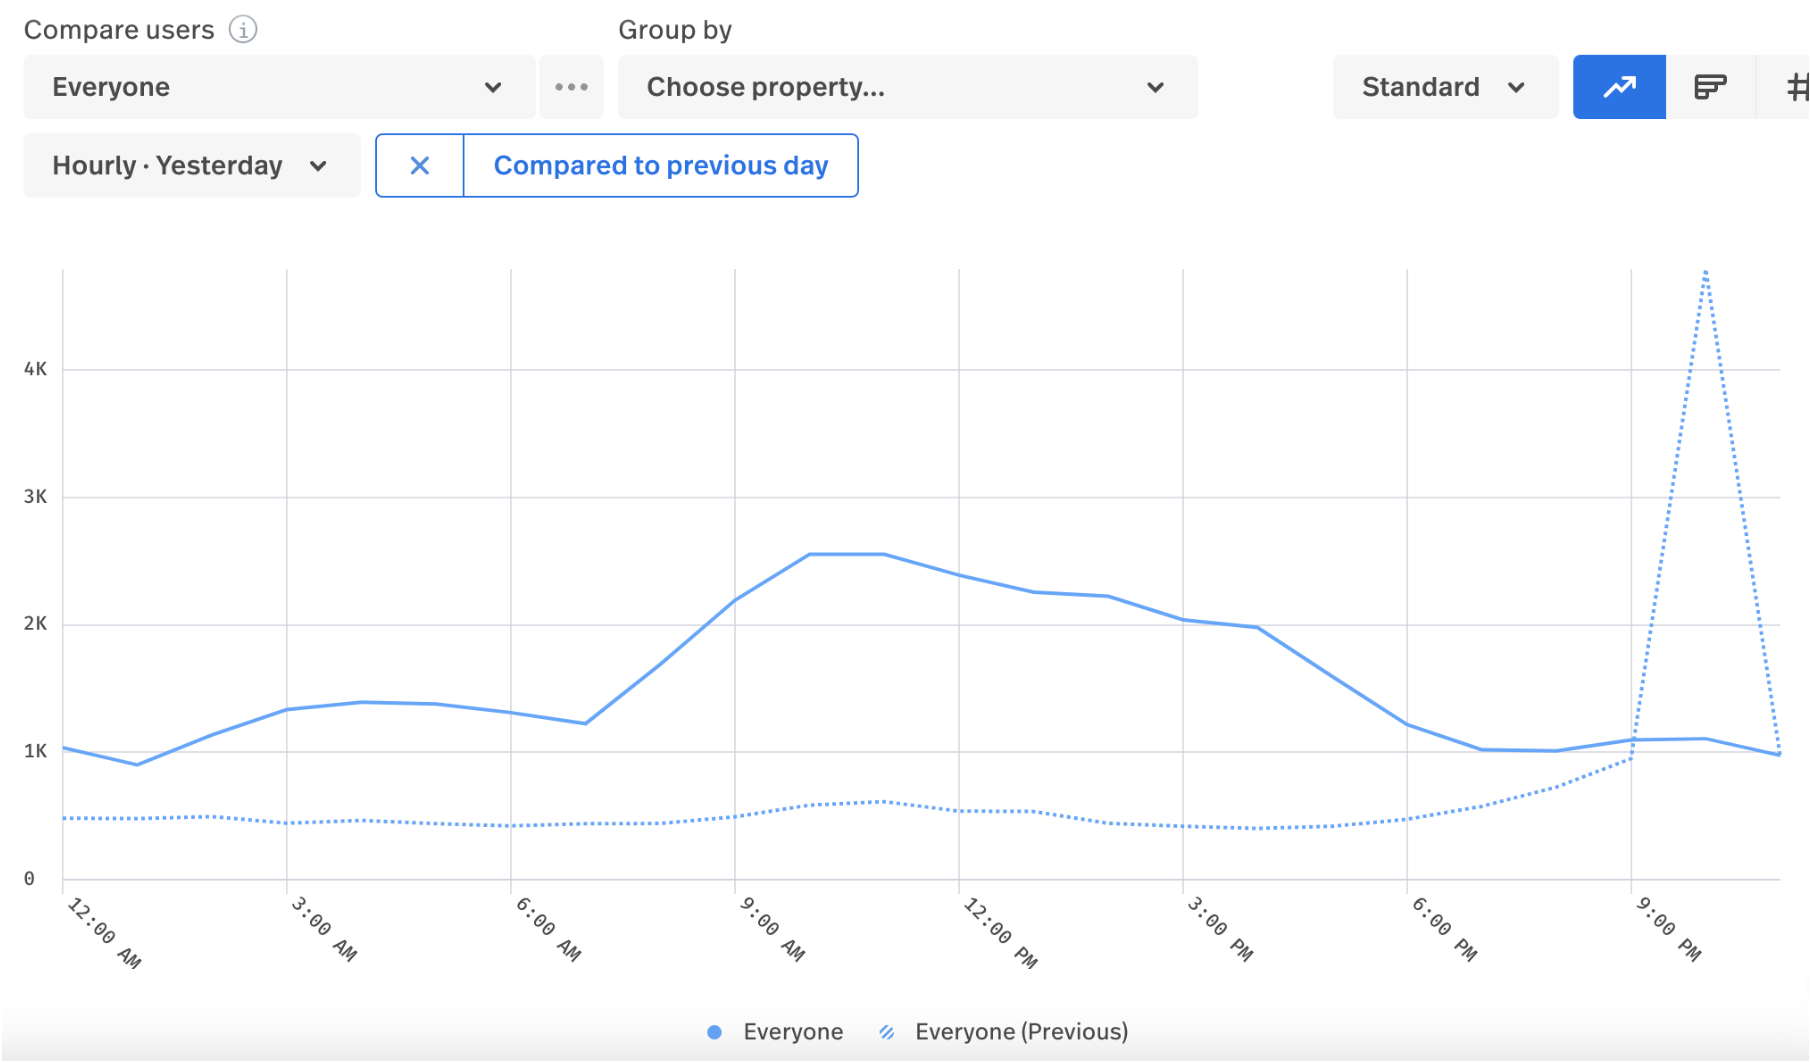The image size is (1810, 1062).
Task: Expand the Choose property dropdown
Action: pos(907,87)
